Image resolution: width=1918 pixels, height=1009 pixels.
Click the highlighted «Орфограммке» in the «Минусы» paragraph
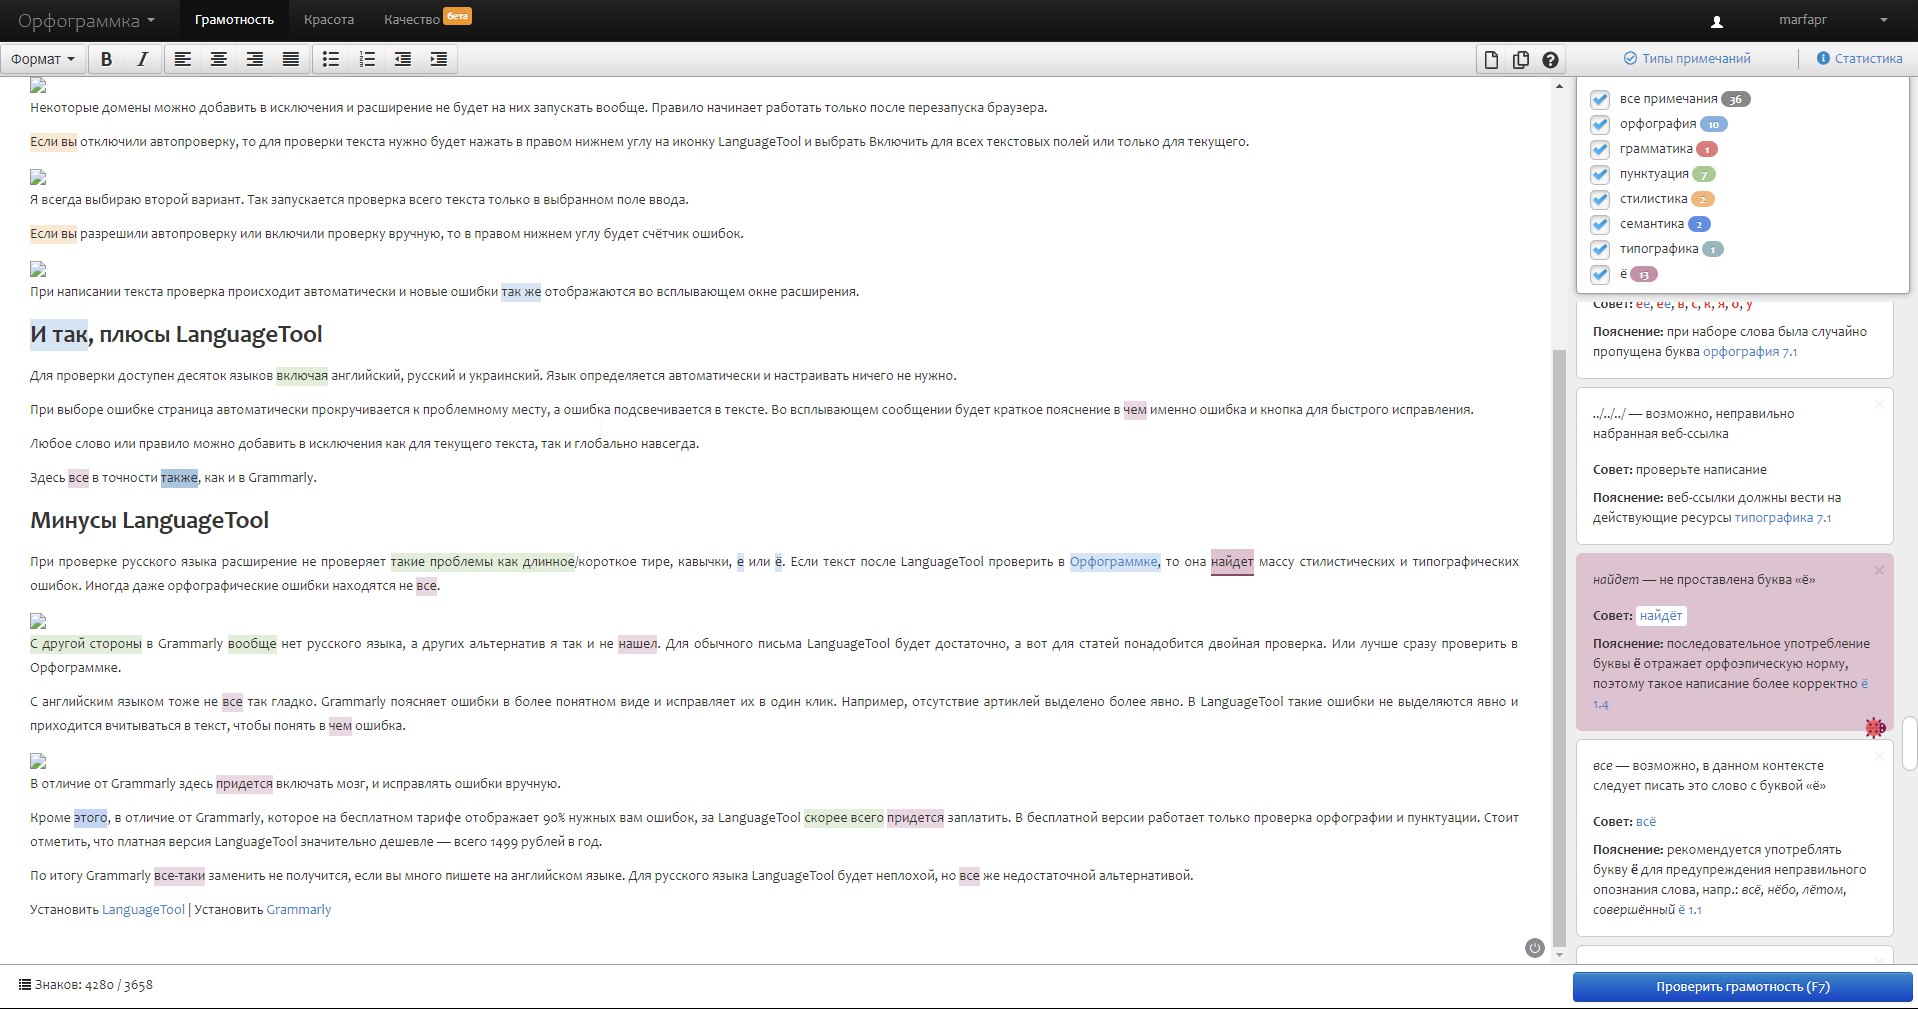pos(1114,562)
